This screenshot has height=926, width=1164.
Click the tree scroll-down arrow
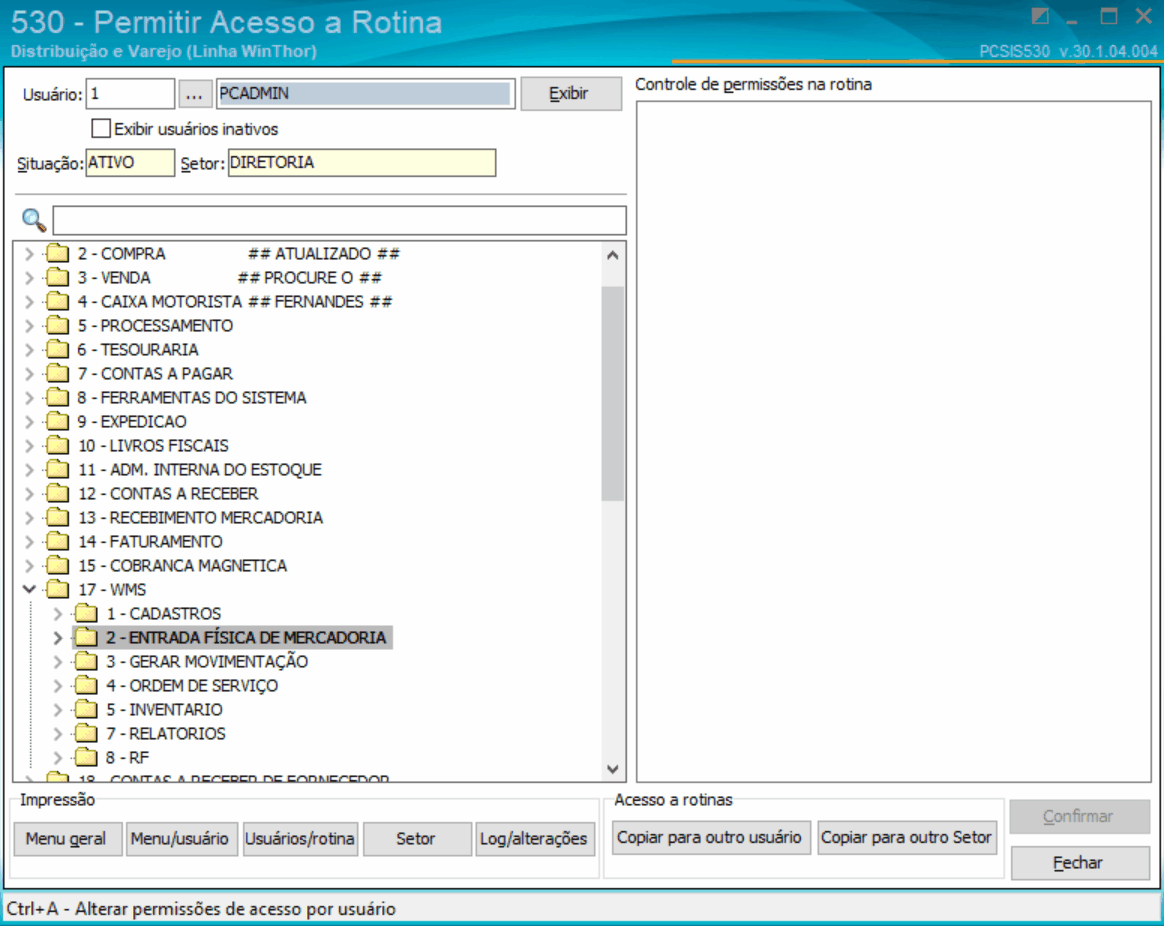pyautogui.click(x=612, y=769)
